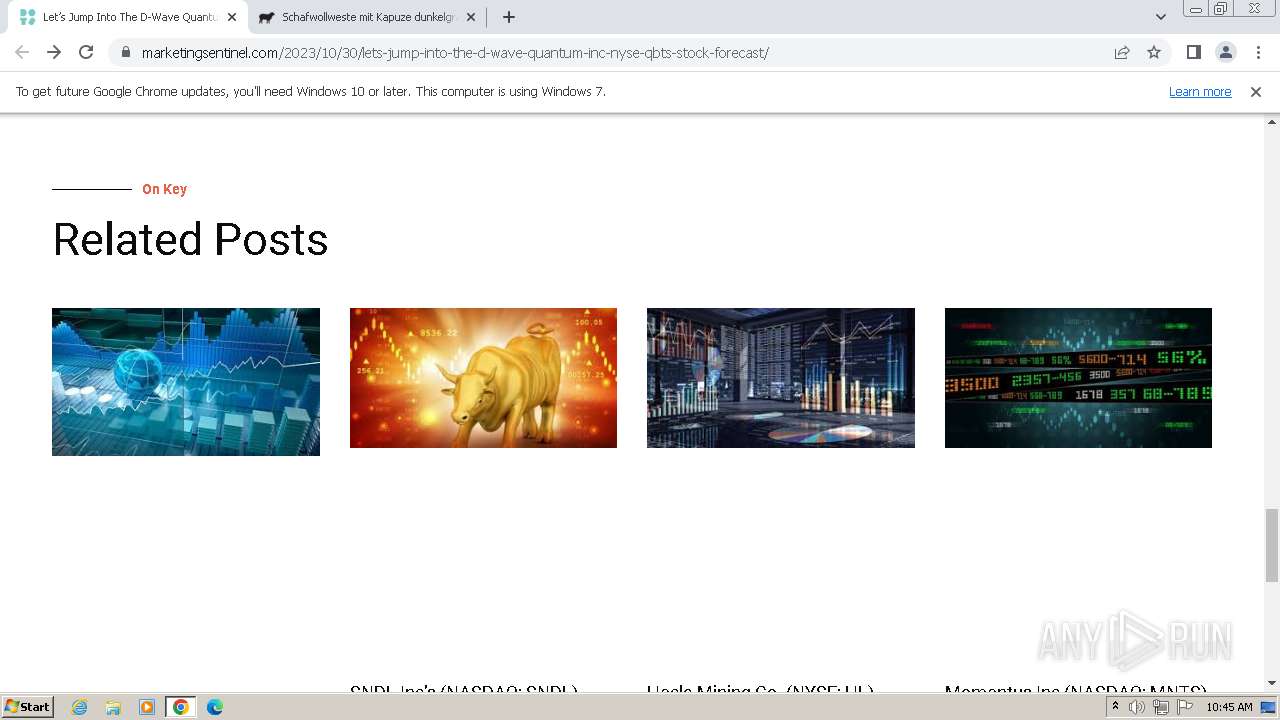Switch to the Schafwollweste mit Kapuze tab
This screenshot has height=720, width=1280.
coord(367,17)
